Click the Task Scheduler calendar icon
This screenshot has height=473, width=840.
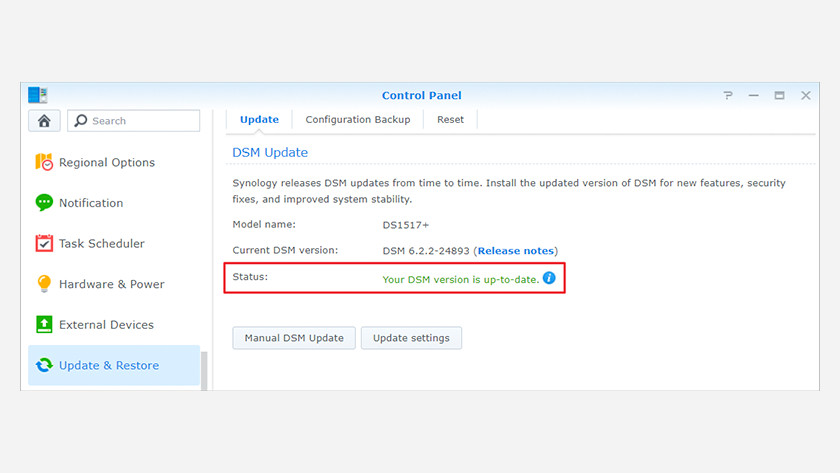44,243
